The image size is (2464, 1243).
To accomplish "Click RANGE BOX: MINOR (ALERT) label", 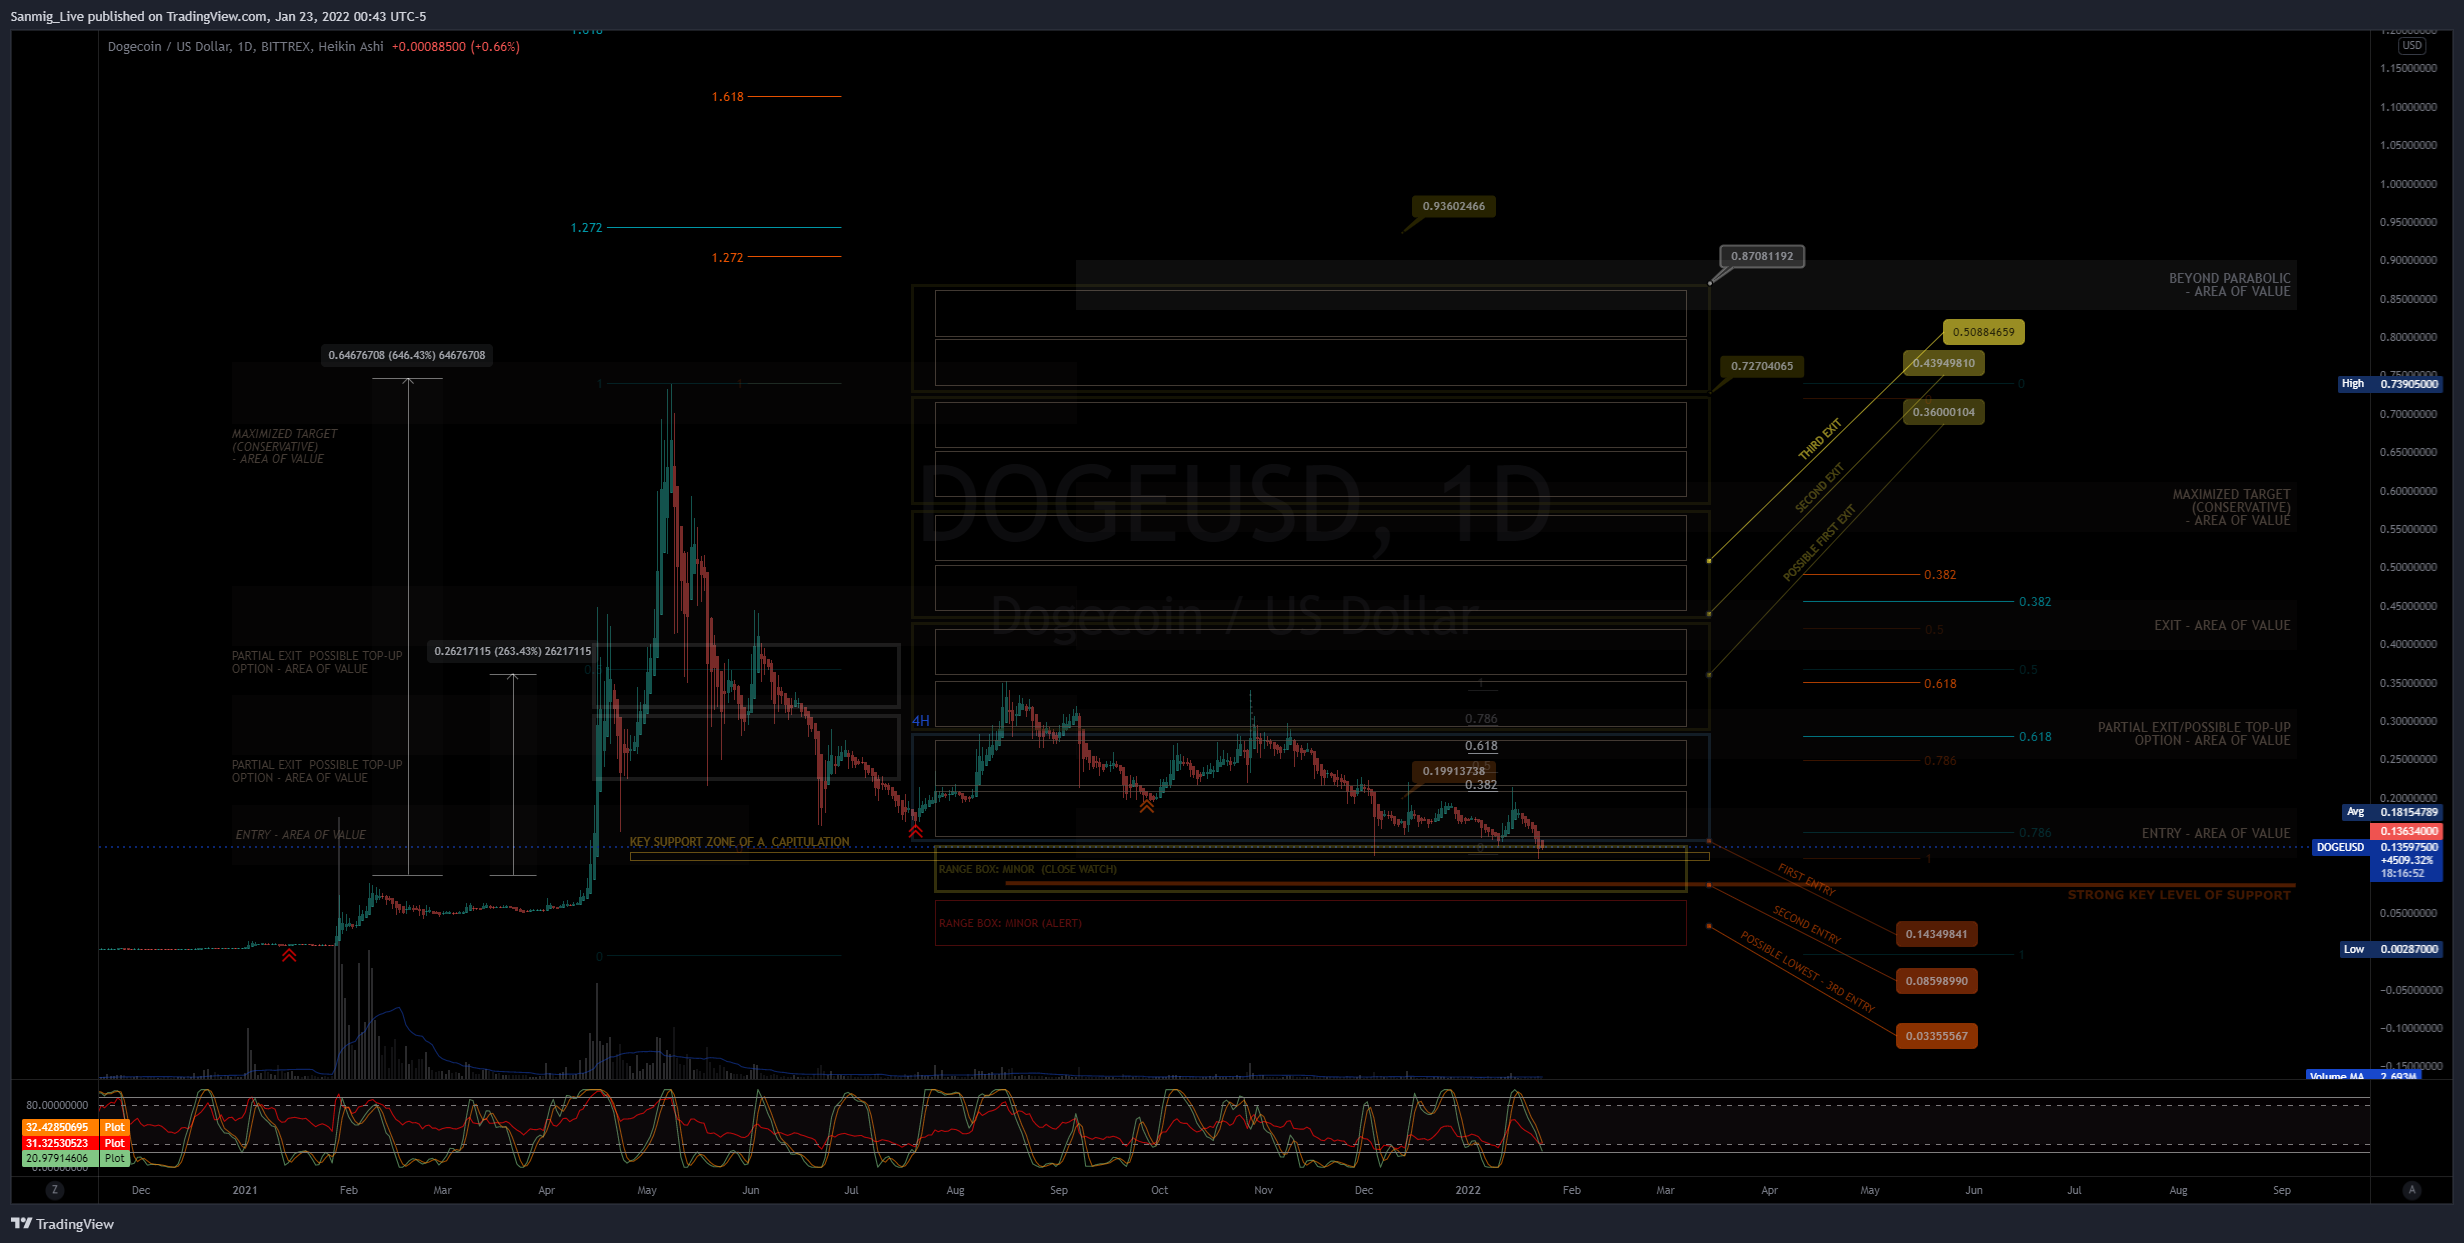I will pyautogui.click(x=1010, y=923).
